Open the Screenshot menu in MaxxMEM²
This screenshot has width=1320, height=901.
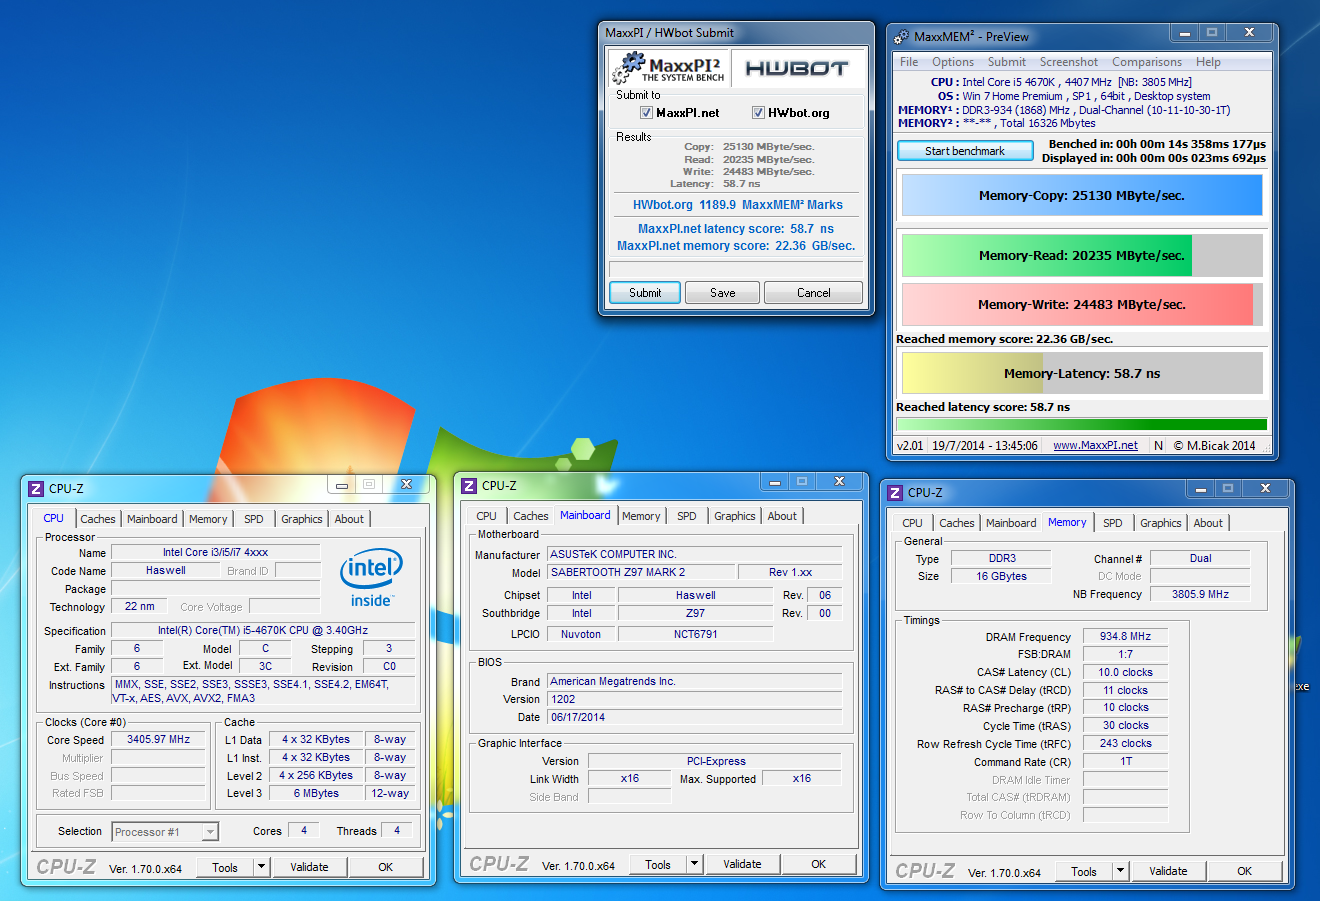pos(1069,62)
